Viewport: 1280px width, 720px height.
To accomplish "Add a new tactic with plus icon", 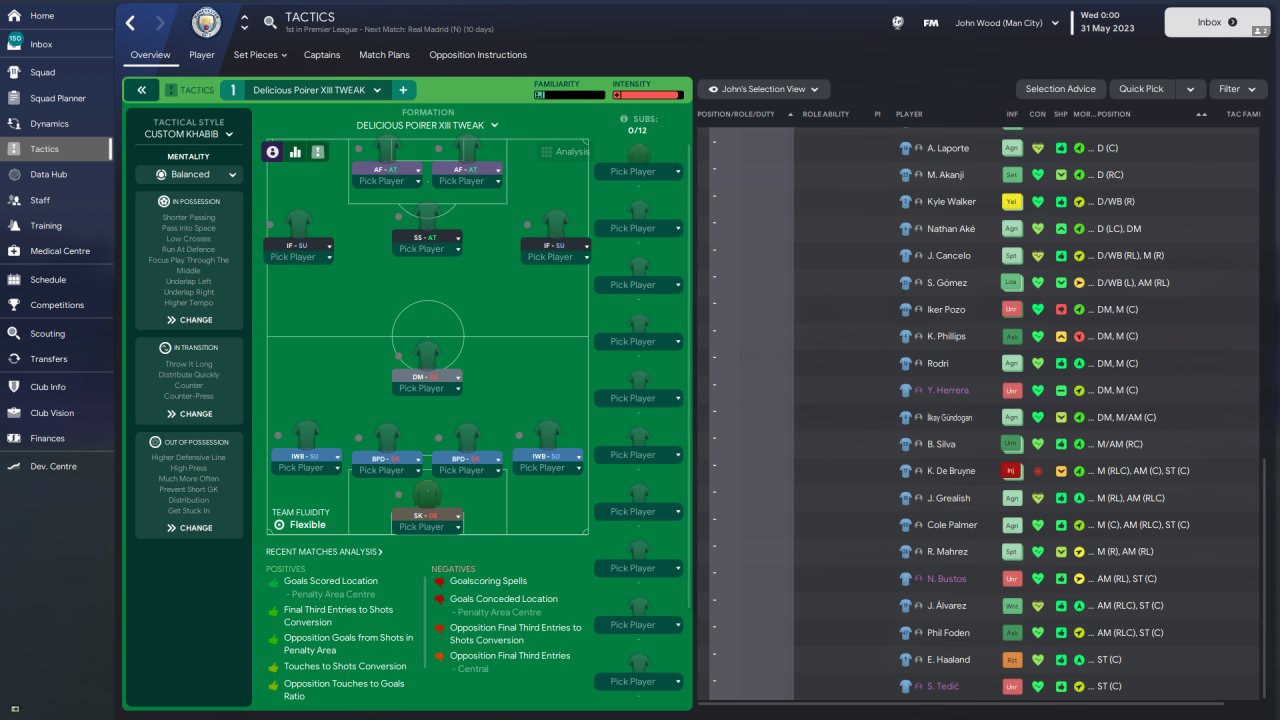I will 402,90.
